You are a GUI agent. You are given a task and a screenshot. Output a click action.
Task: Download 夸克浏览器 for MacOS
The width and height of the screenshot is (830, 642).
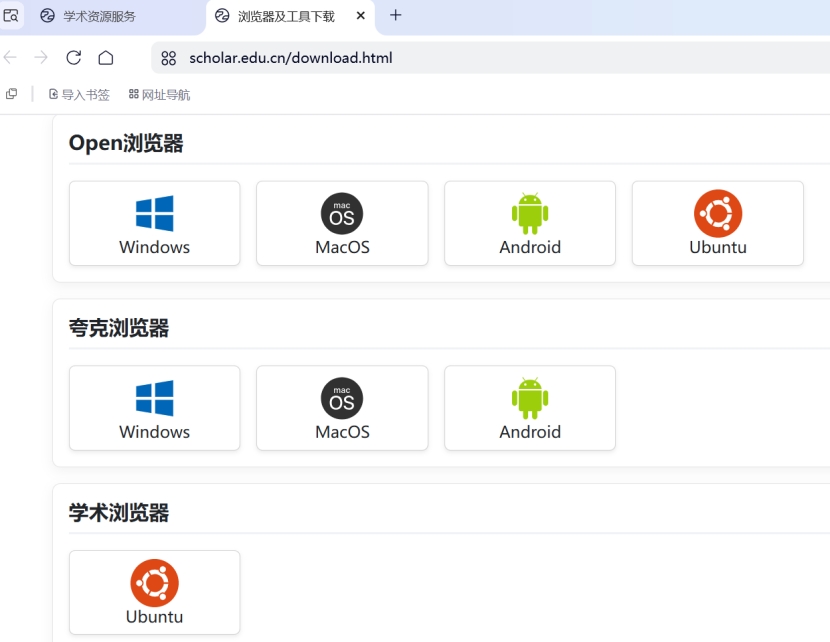[x=342, y=408]
